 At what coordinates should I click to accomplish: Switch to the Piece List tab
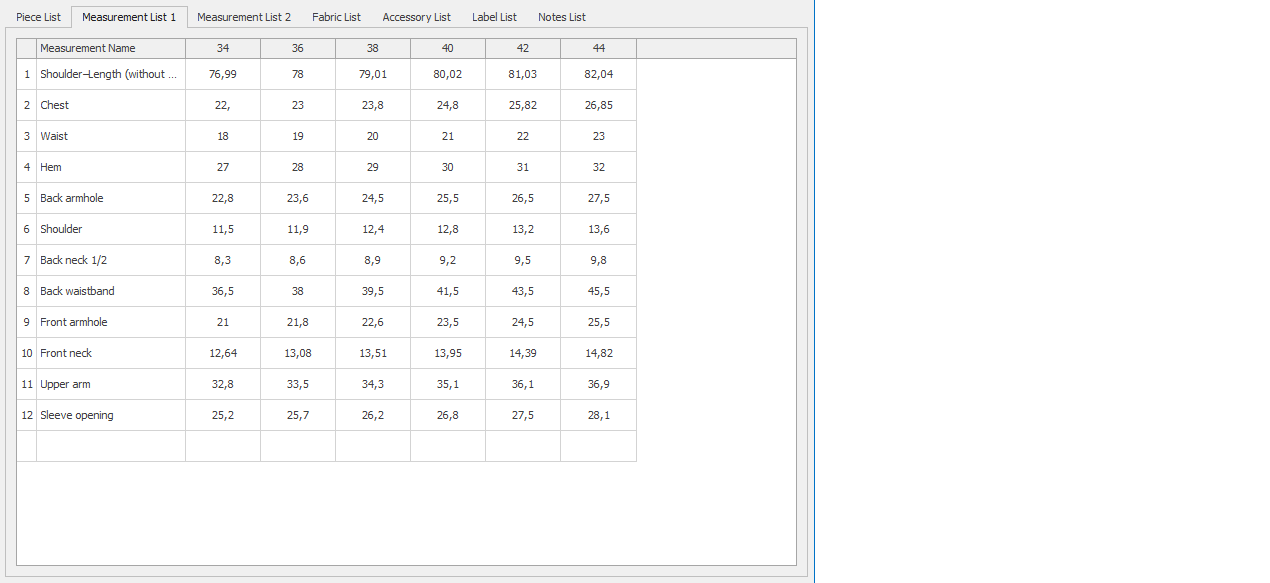[x=38, y=17]
